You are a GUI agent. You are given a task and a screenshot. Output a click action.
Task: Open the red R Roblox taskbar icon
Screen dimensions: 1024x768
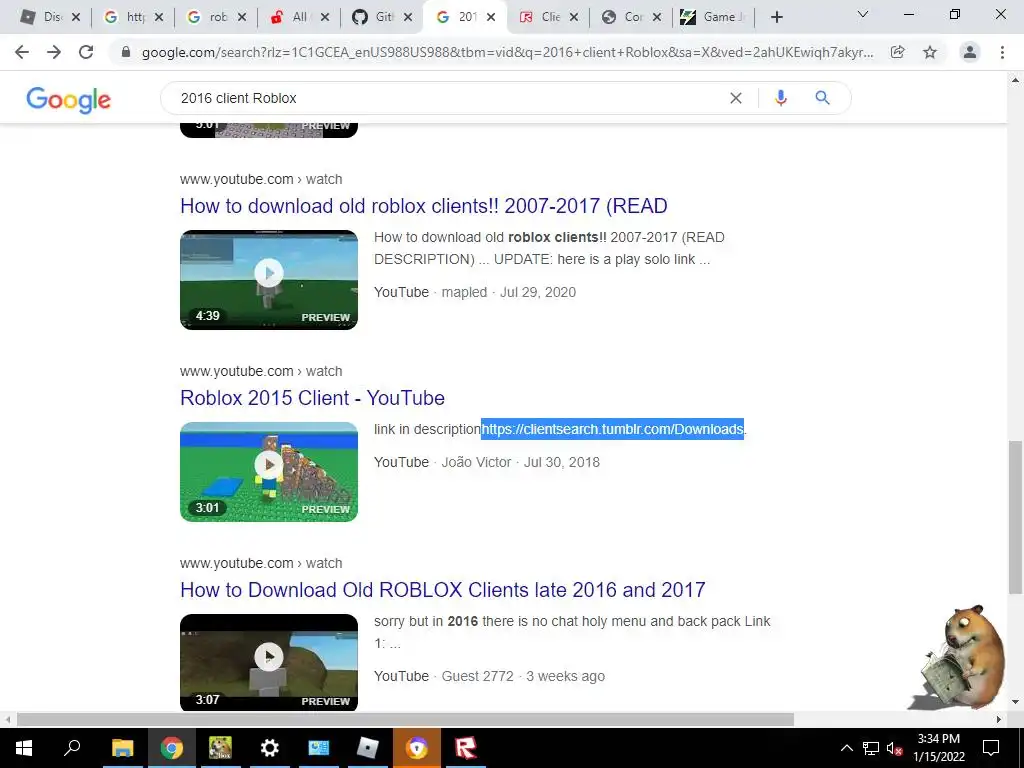tap(466, 748)
